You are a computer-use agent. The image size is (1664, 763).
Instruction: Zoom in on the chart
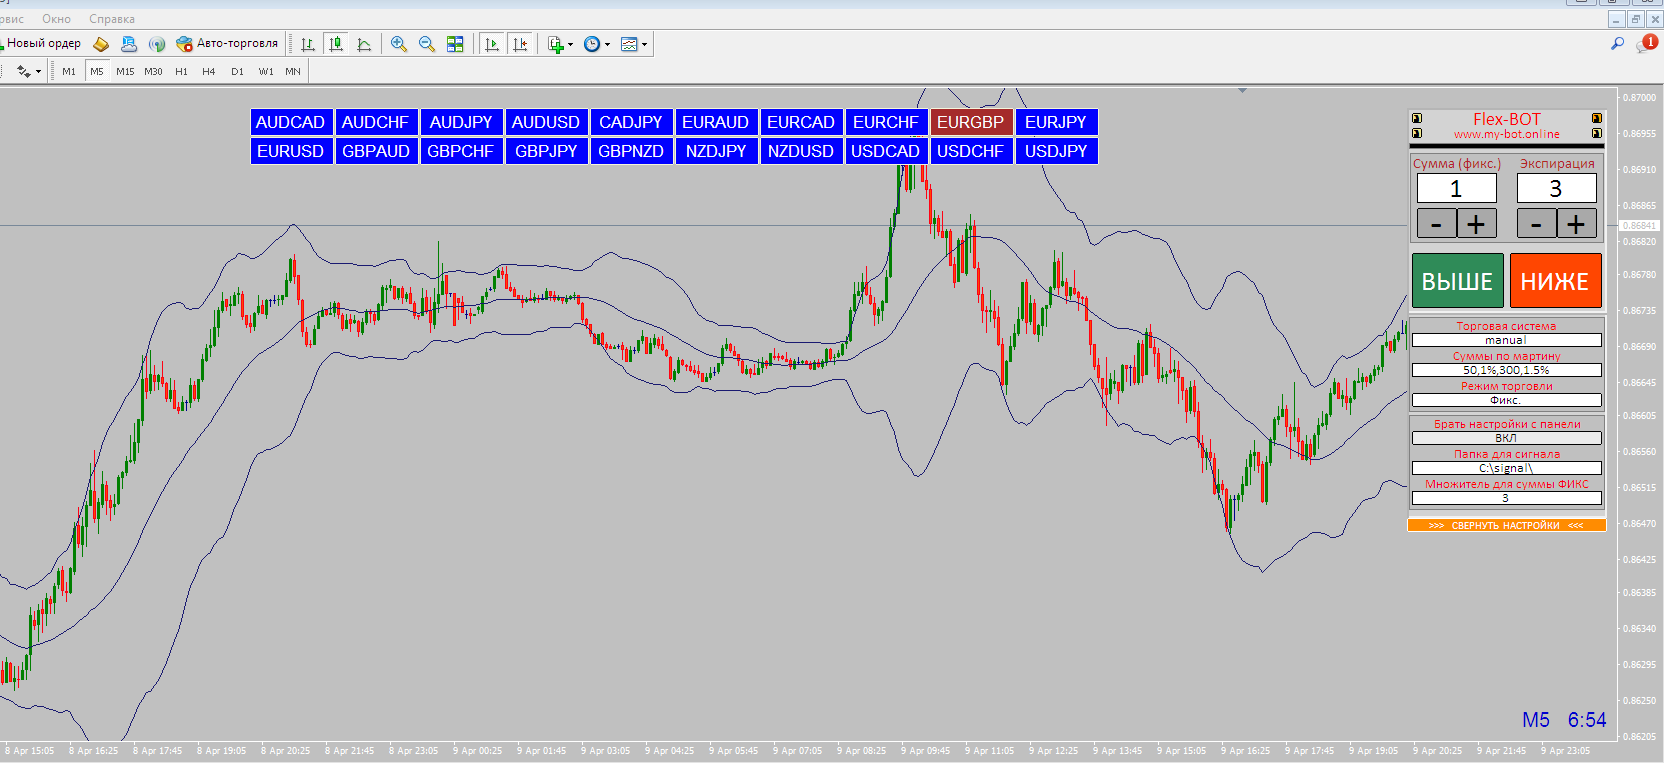click(x=399, y=44)
